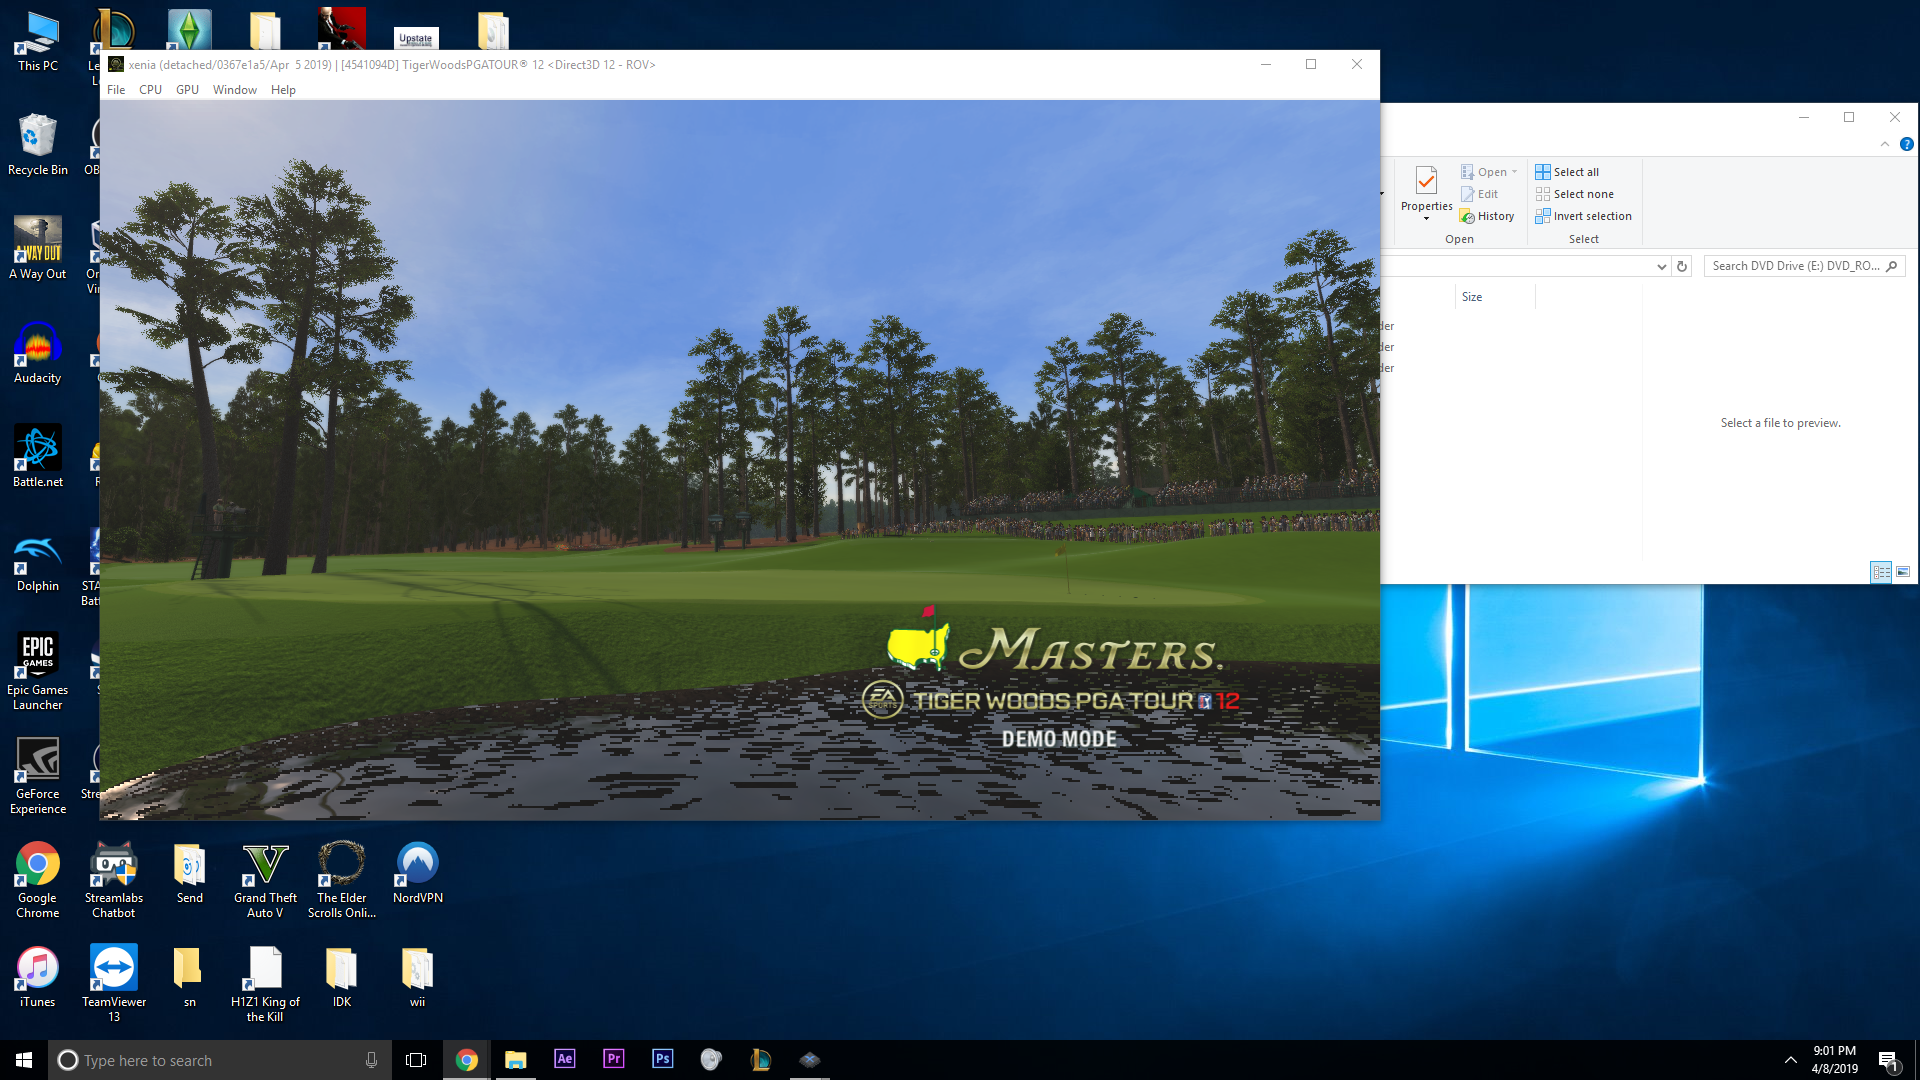Viewport: 1920px width, 1080px height.
Task: Open Adobe Premiere Pro from taskbar
Action: click(613, 1059)
